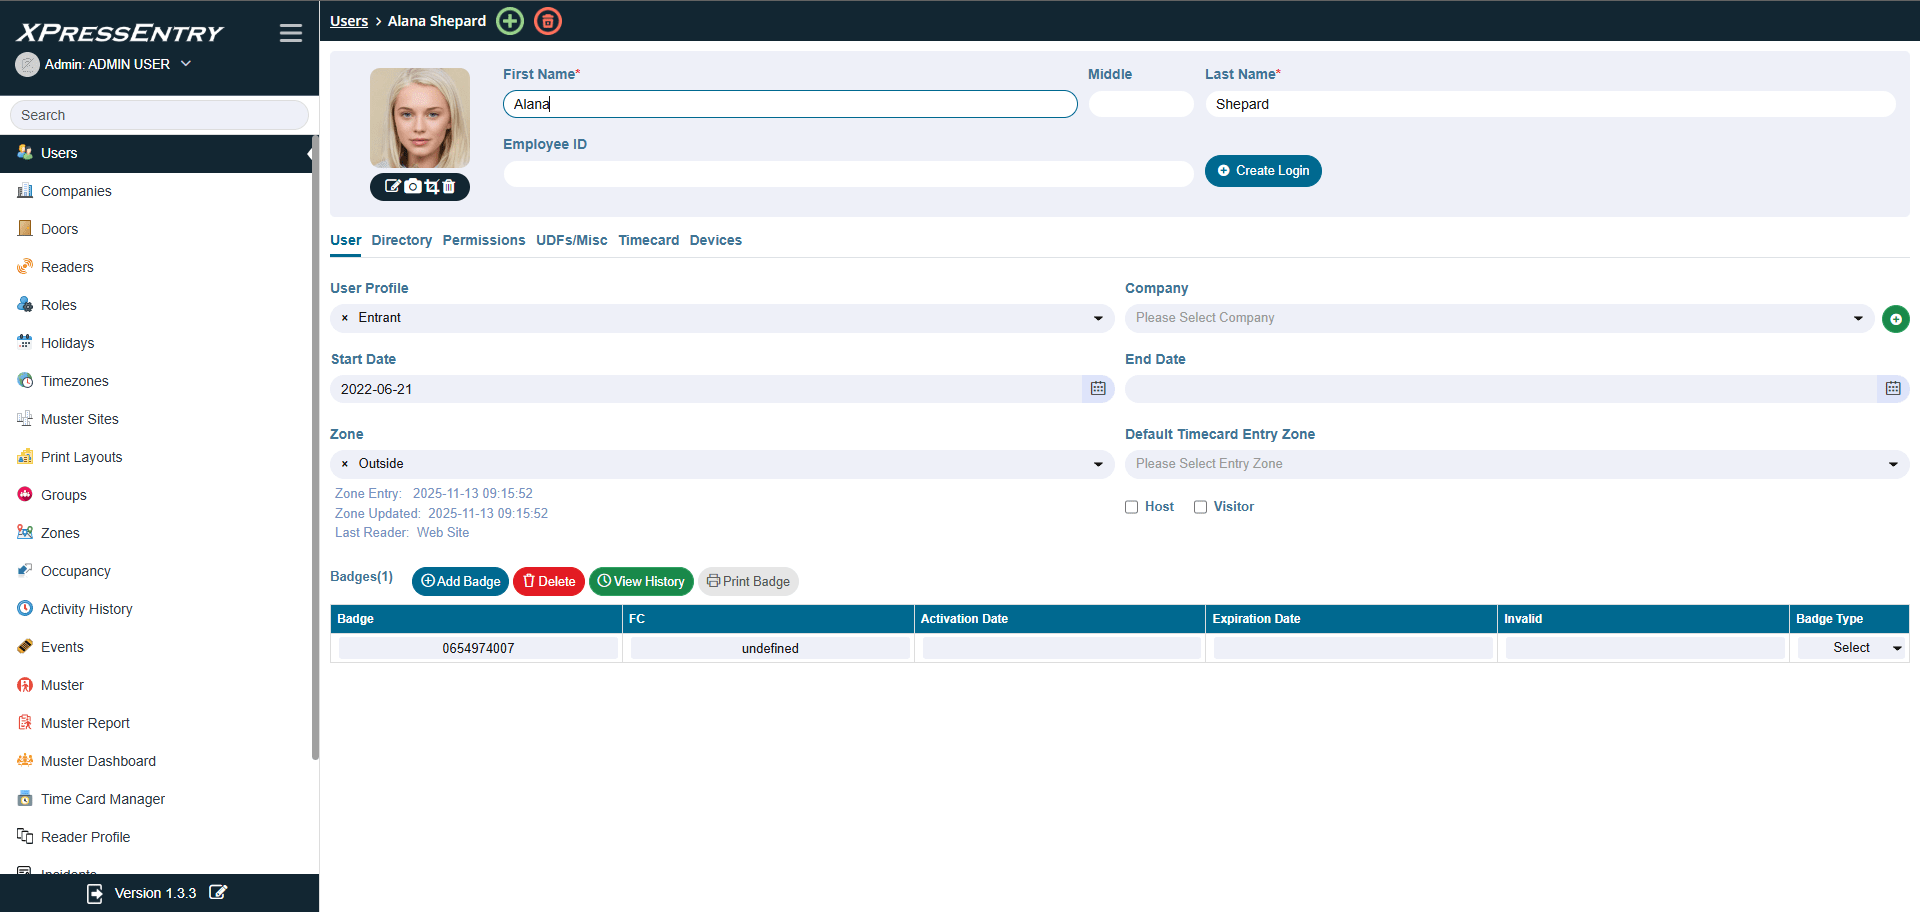The height and width of the screenshot is (912, 1920).
Task: Click the Employee ID input field
Action: click(848, 174)
